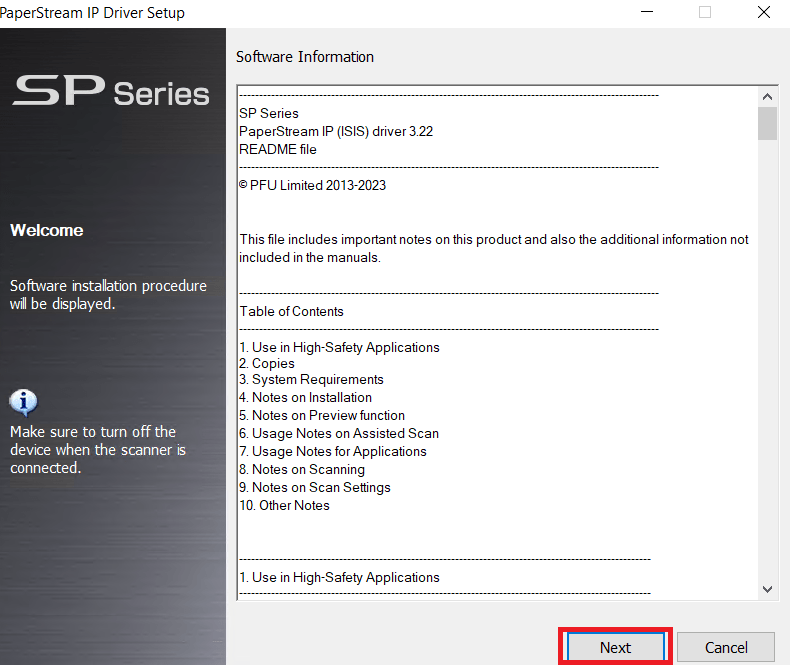Click '© PFU Limited 2013-2023' text

pos(312,185)
